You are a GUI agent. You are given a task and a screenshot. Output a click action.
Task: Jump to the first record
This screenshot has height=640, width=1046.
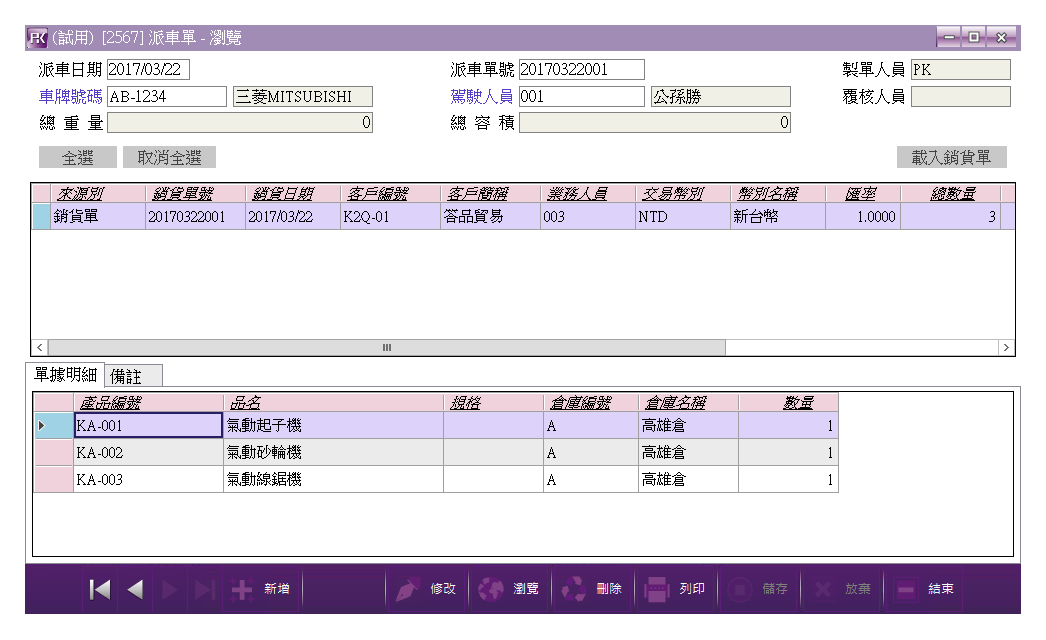coord(100,590)
